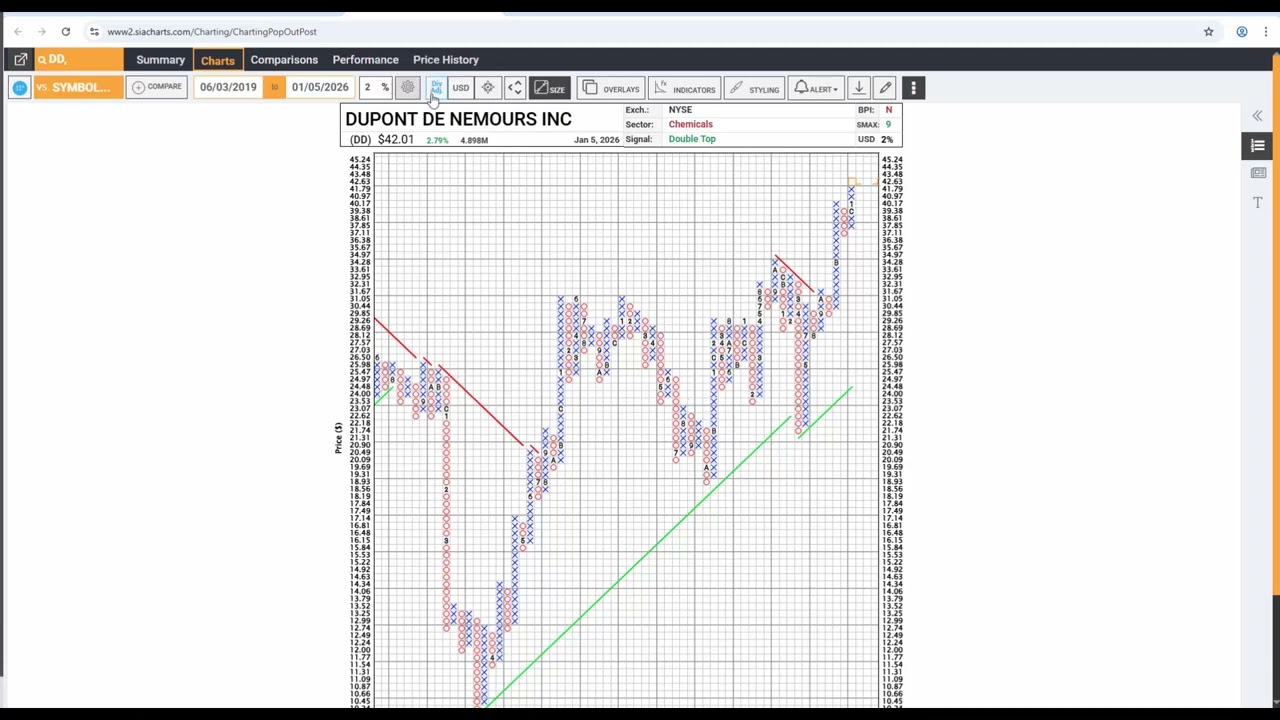Click the blue grid icon left of VS Symbol
The width and height of the screenshot is (1280, 720).
20,88
